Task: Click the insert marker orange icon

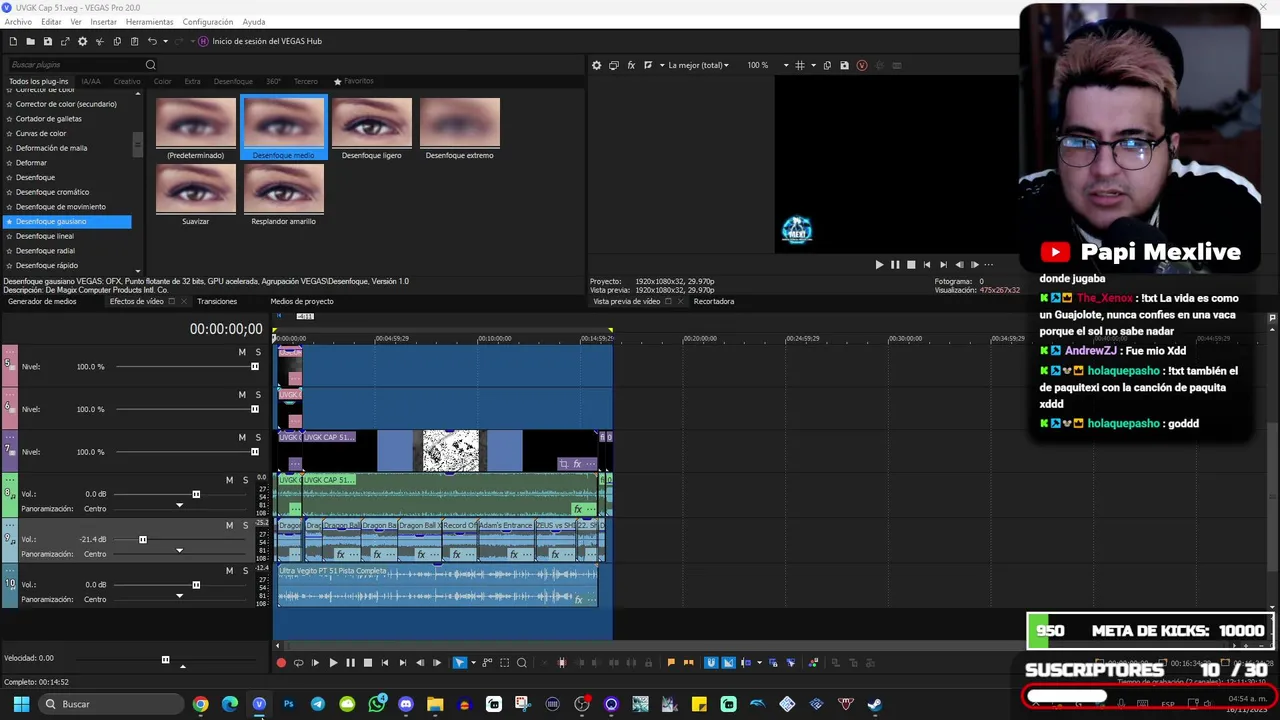Action: point(671,662)
